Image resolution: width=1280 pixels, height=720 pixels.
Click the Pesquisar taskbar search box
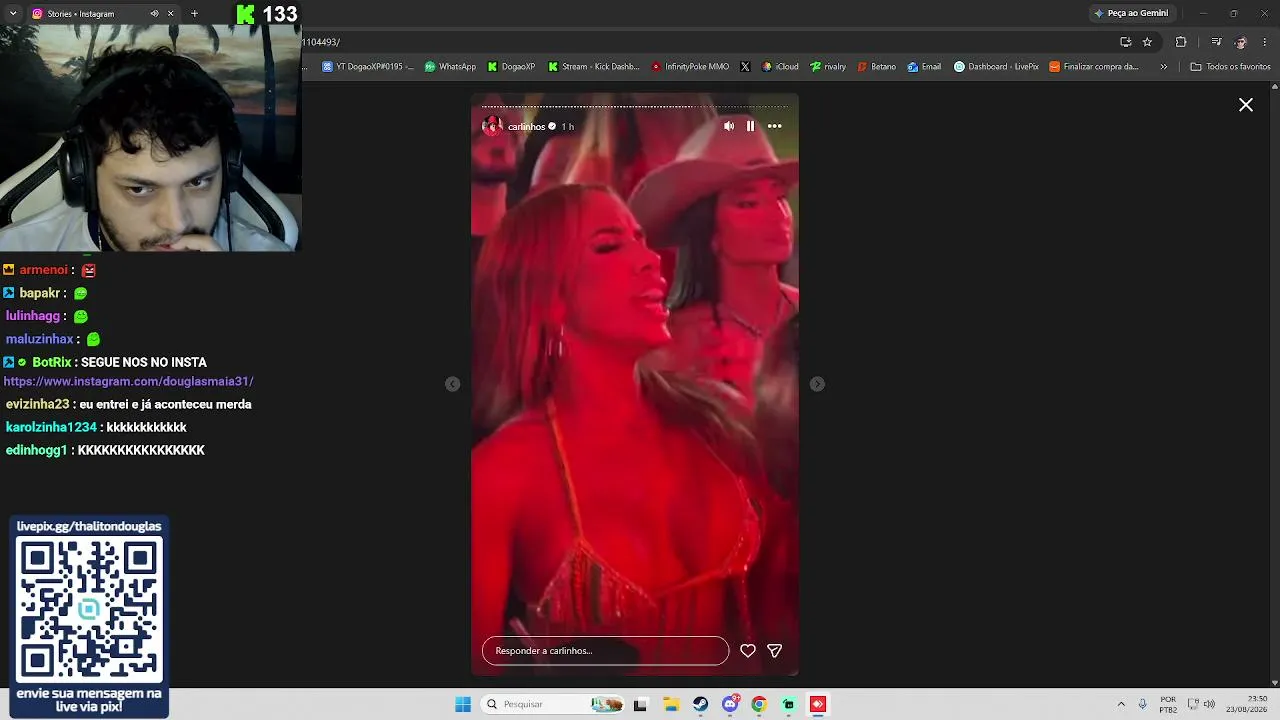(552, 704)
